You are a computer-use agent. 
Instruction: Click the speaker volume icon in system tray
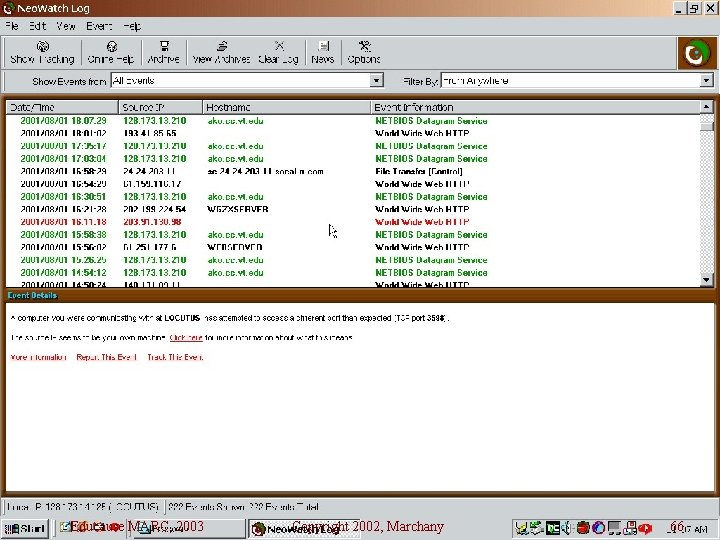(x=568, y=529)
